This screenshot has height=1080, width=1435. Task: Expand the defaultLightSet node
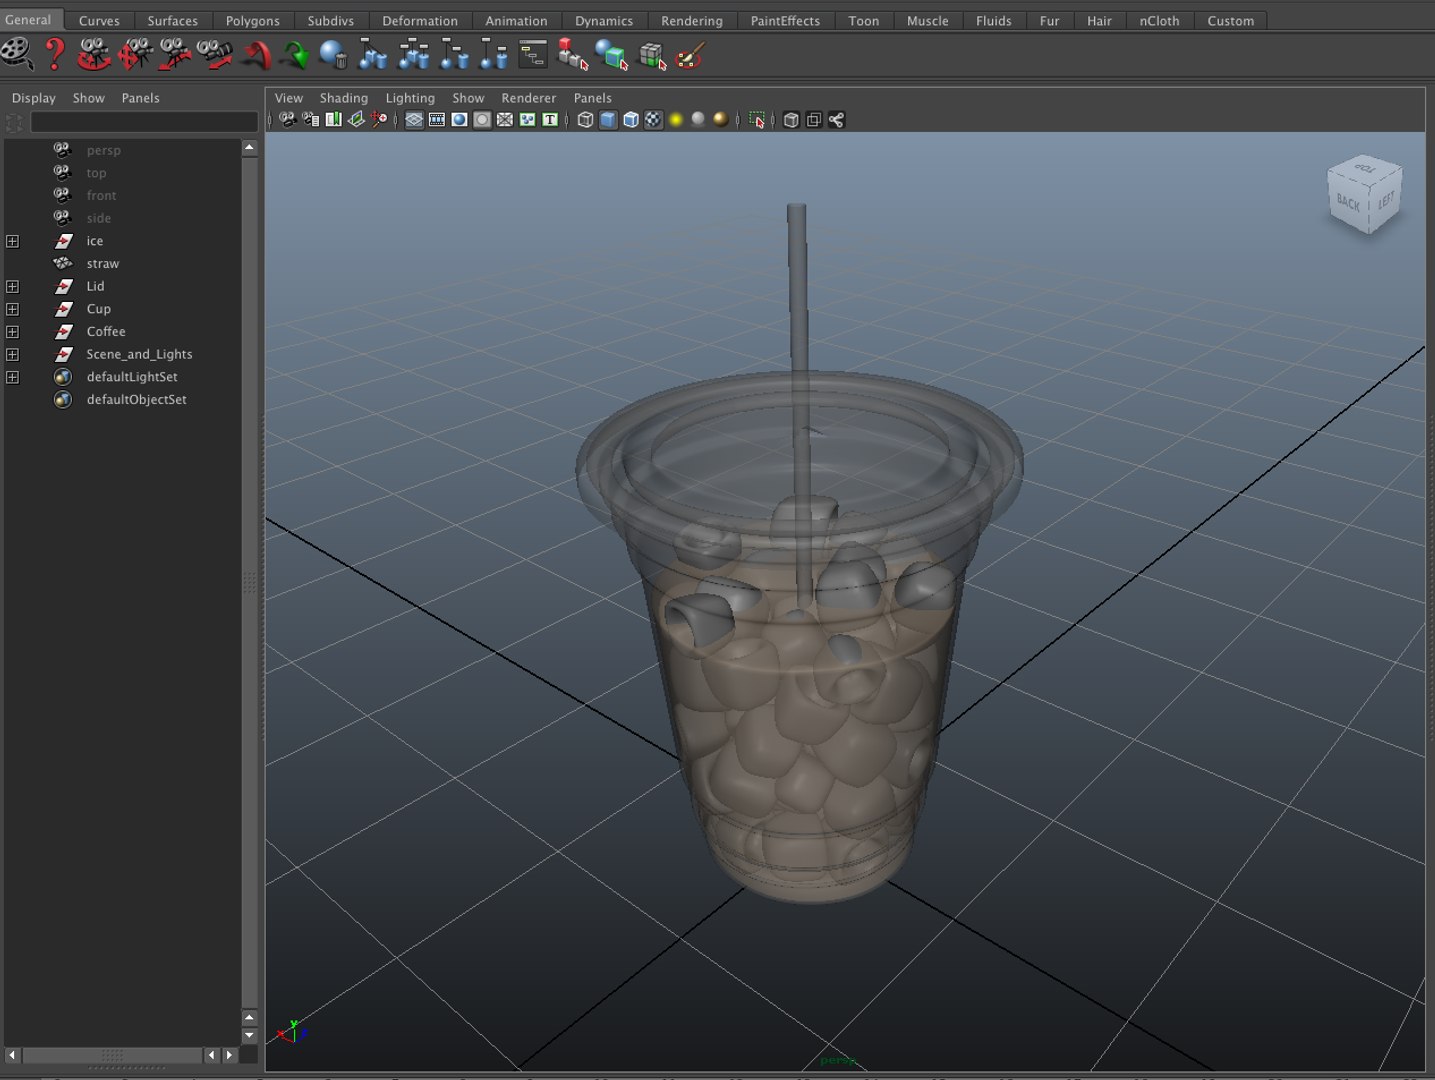[12, 377]
